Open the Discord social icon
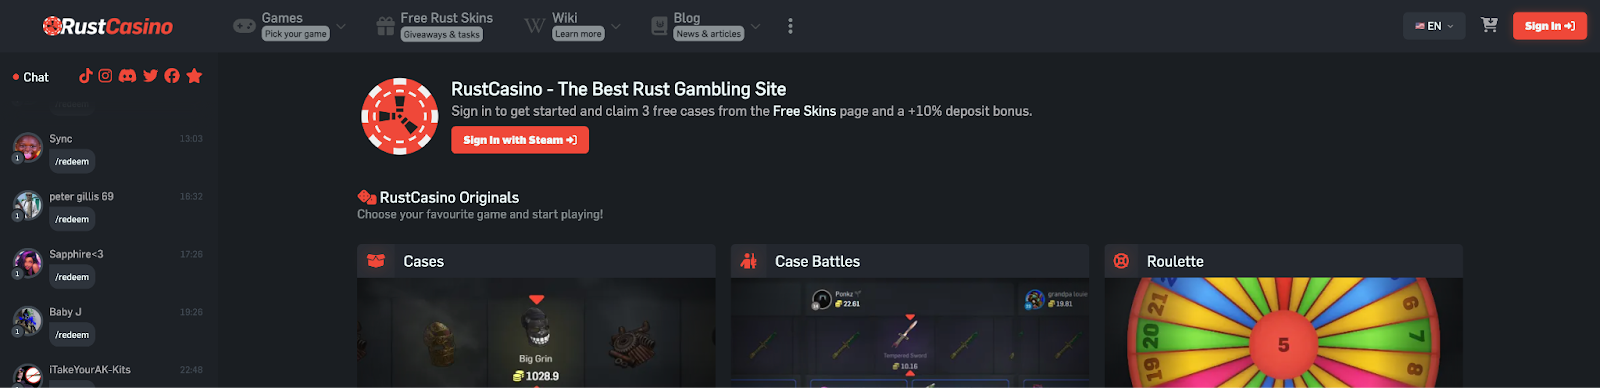Image resolution: width=1600 pixels, height=388 pixels. pyautogui.click(x=127, y=76)
